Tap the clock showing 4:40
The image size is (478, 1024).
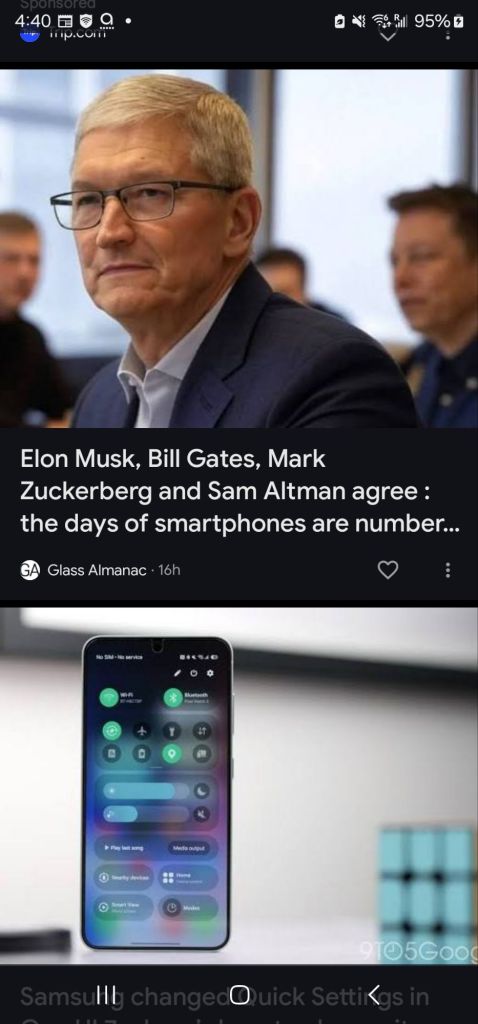[32, 22]
